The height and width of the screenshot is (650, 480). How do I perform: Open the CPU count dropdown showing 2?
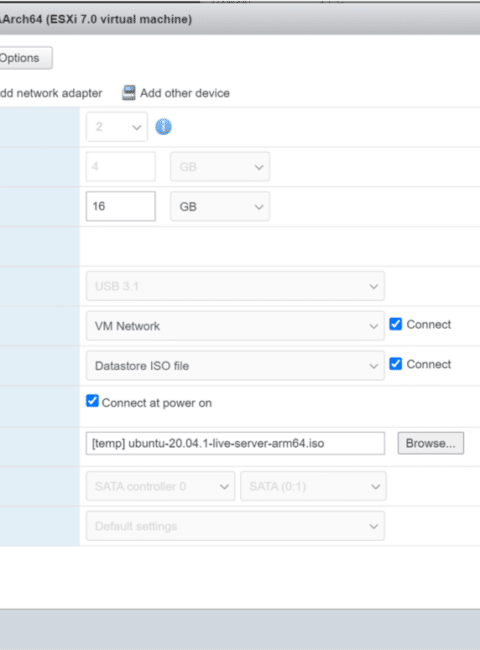[116, 127]
